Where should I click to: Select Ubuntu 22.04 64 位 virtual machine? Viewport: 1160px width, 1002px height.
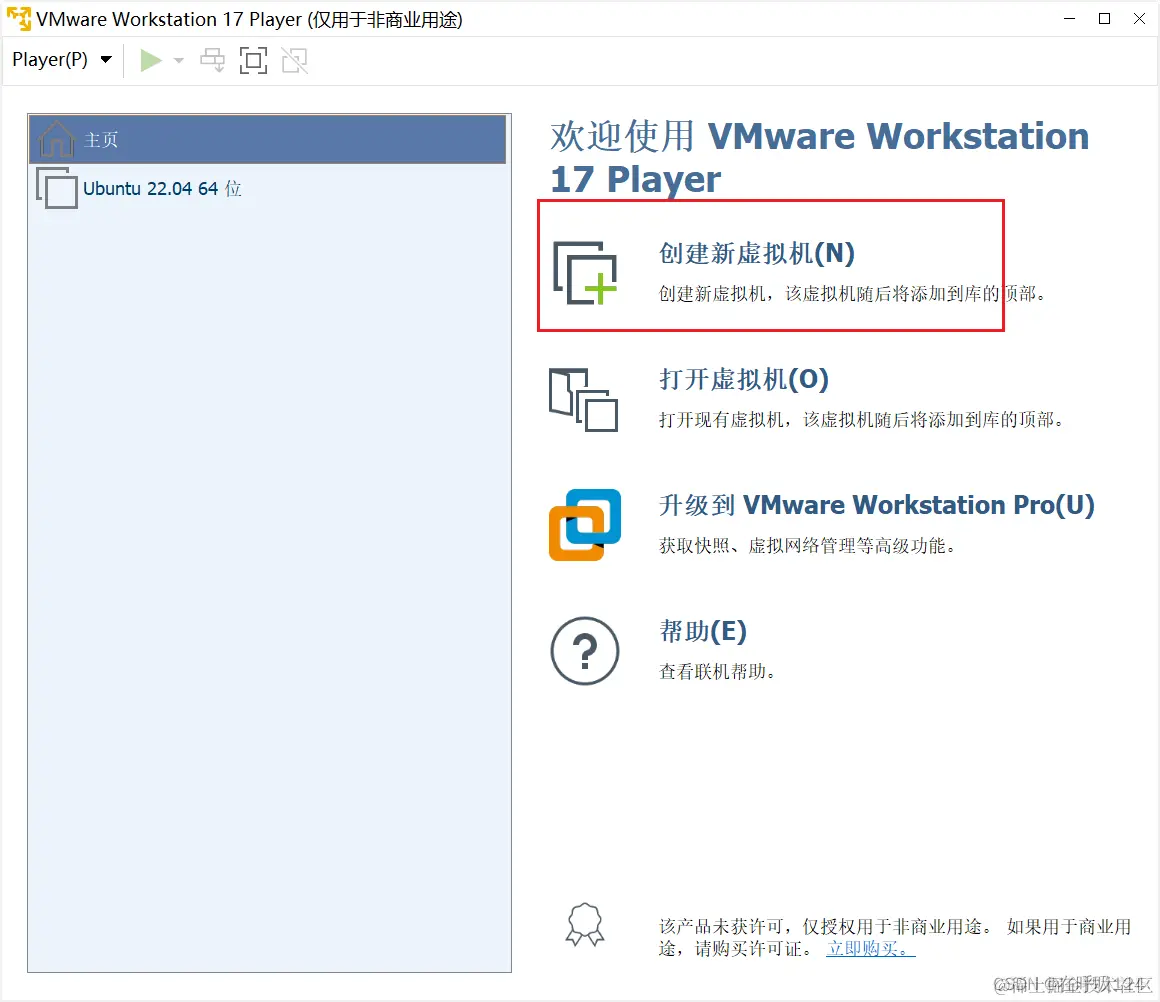(x=267, y=189)
